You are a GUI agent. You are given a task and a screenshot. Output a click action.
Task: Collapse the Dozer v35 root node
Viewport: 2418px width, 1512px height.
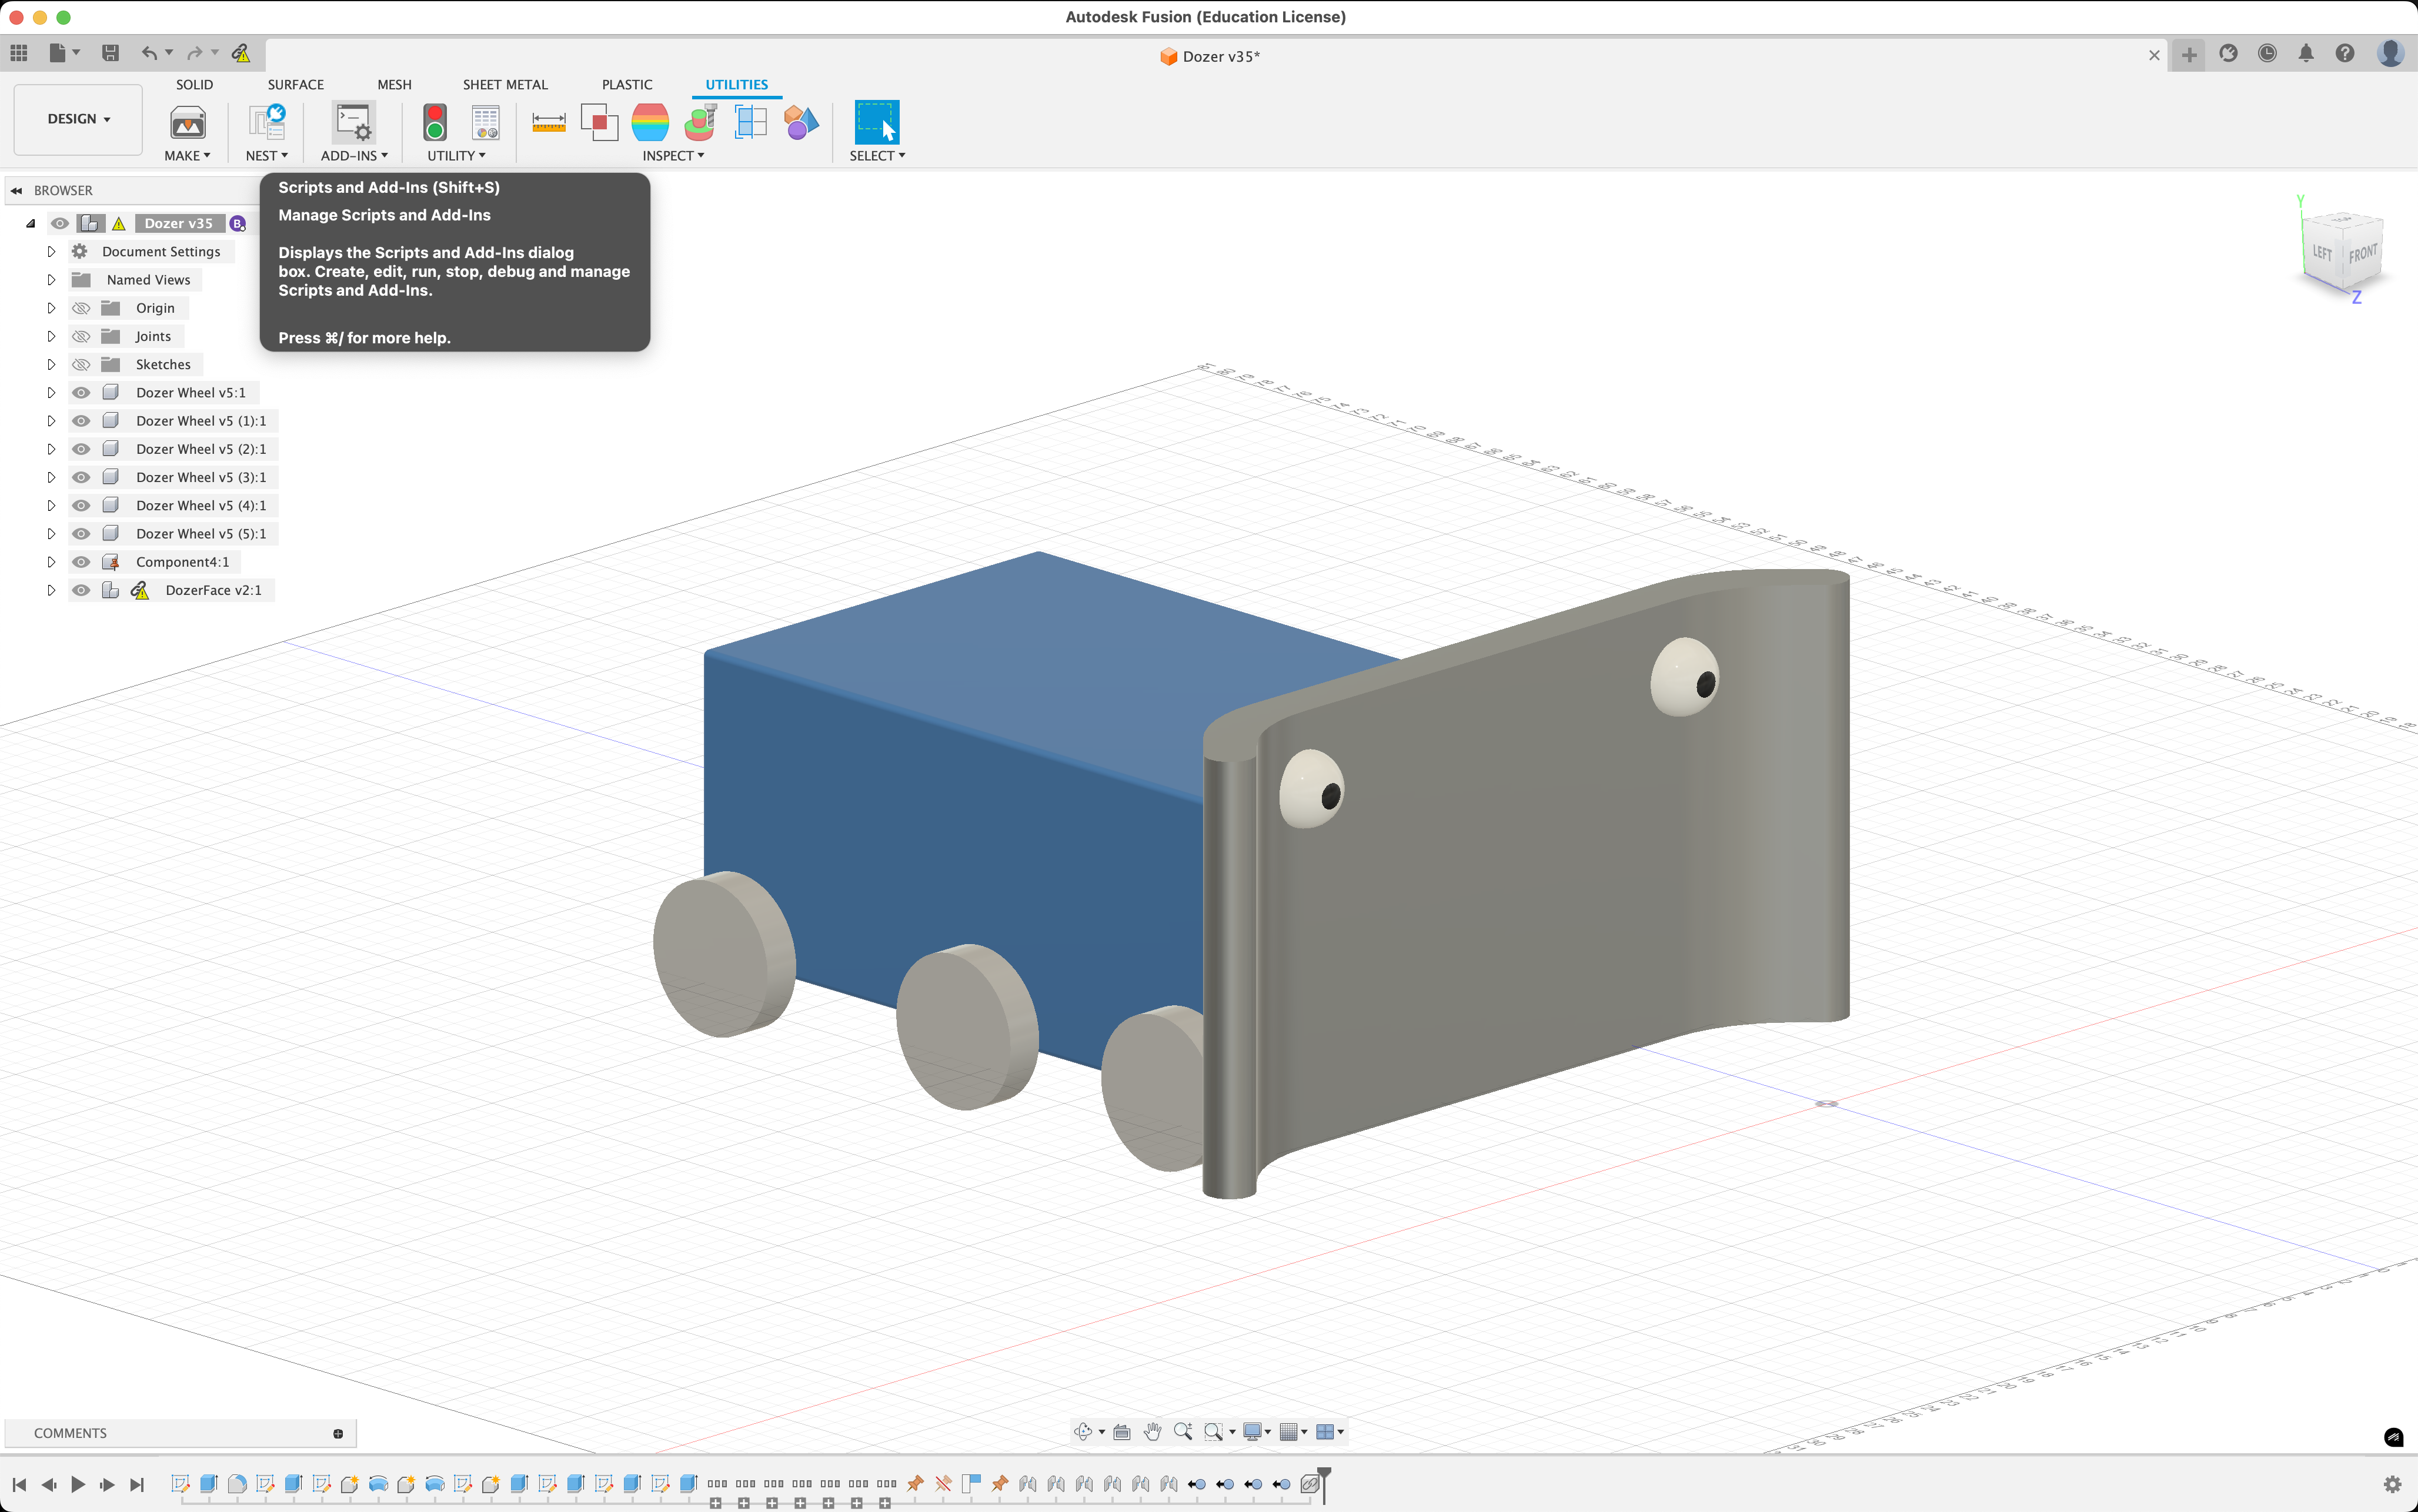point(31,223)
